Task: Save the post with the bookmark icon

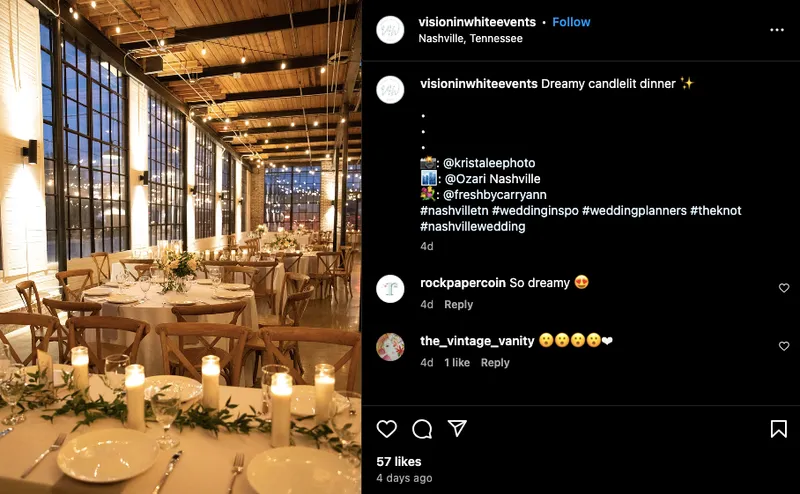Action: click(x=779, y=429)
